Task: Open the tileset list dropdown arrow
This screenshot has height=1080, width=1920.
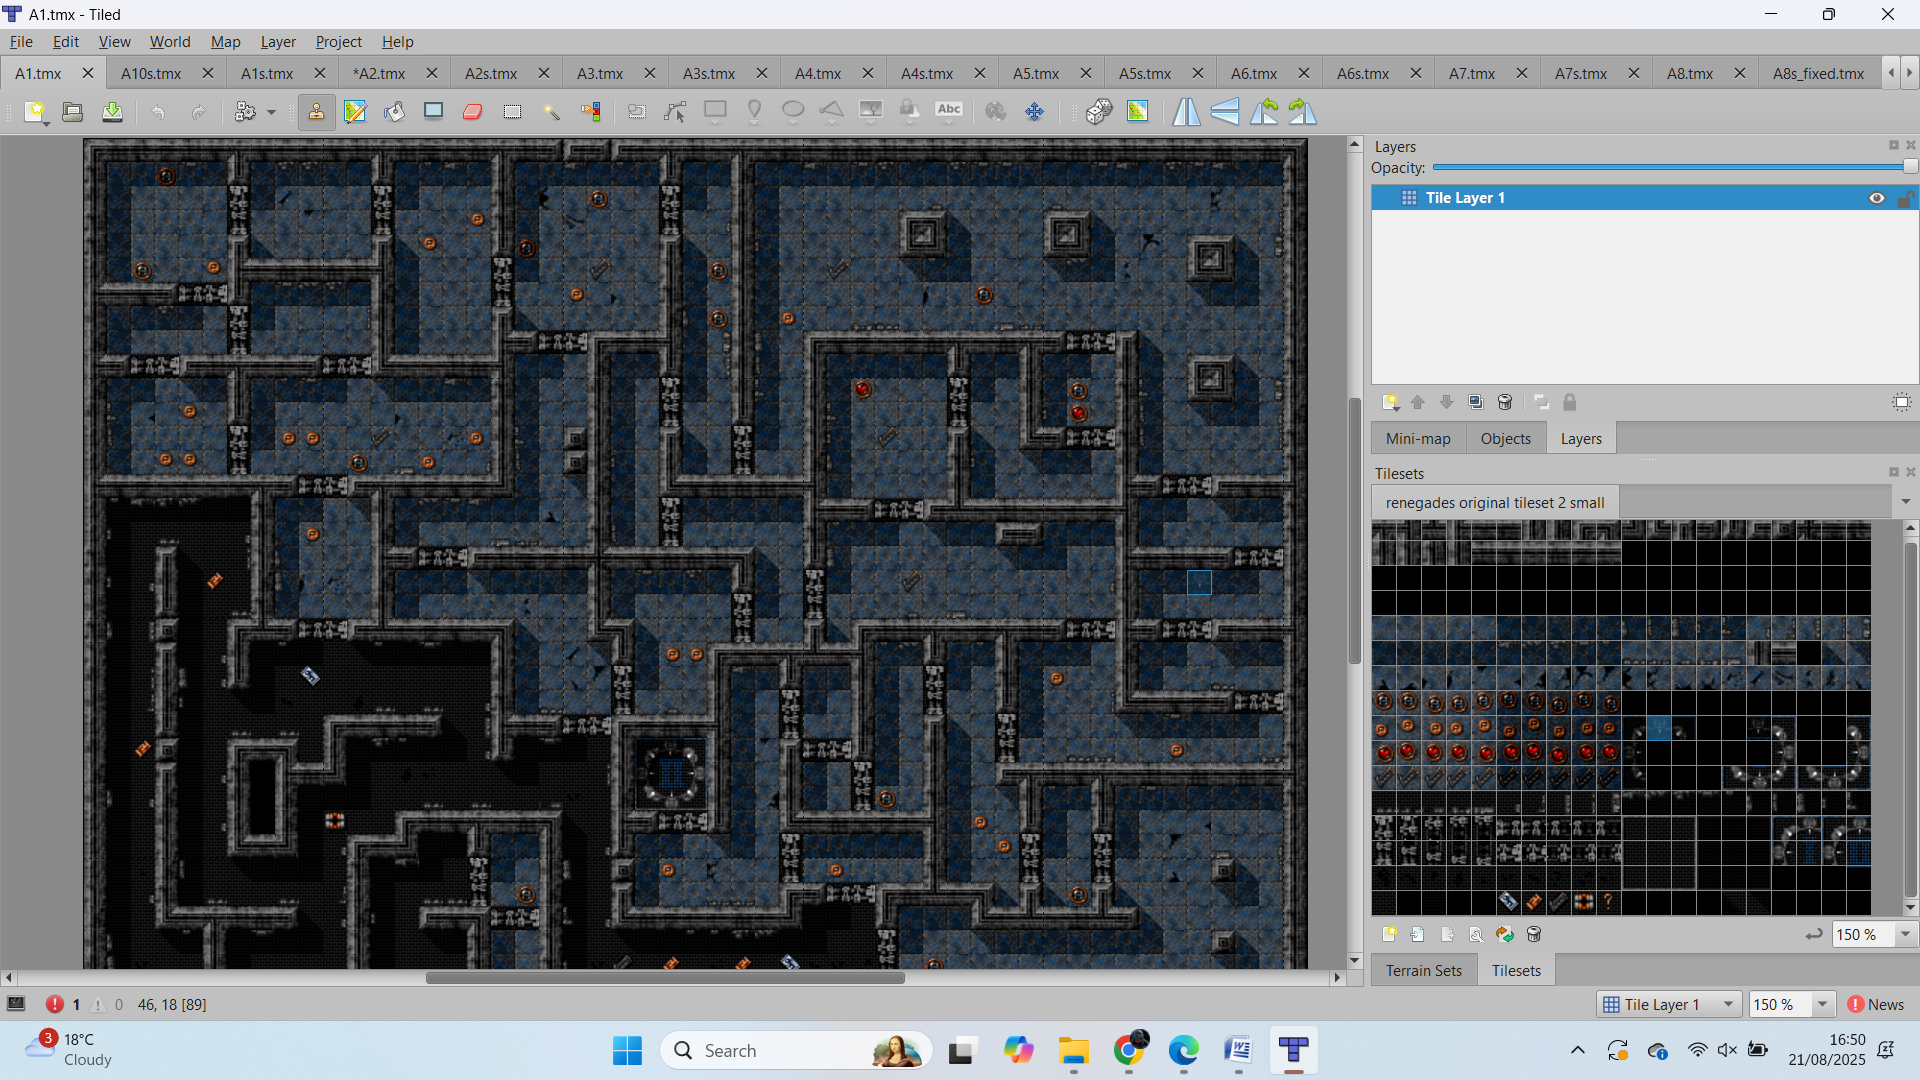Action: click(1905, 502)
